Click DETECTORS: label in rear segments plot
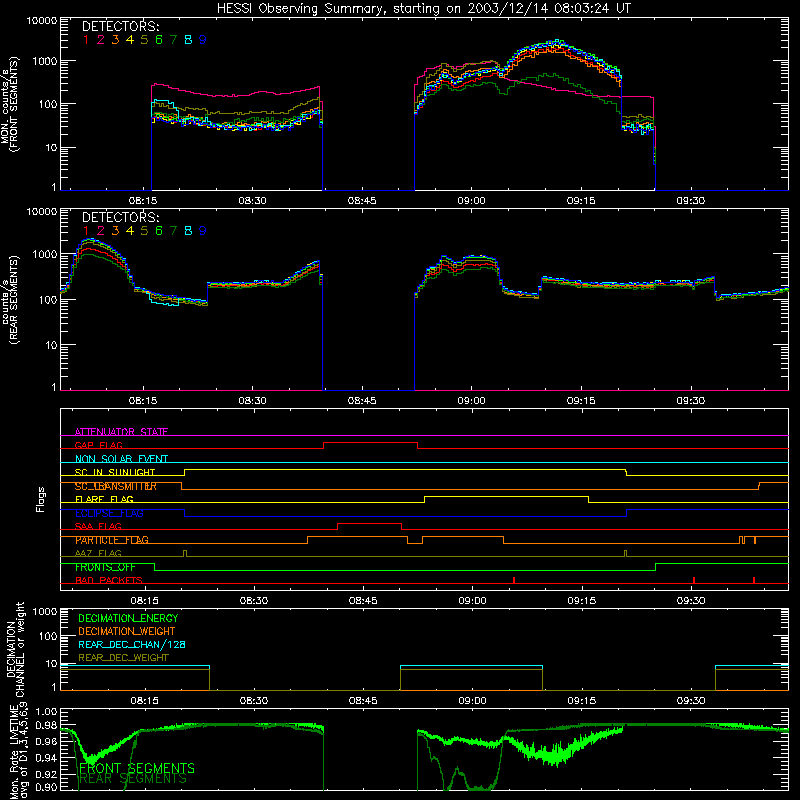Viewport: 800px width, 800px height. (120, 217)
